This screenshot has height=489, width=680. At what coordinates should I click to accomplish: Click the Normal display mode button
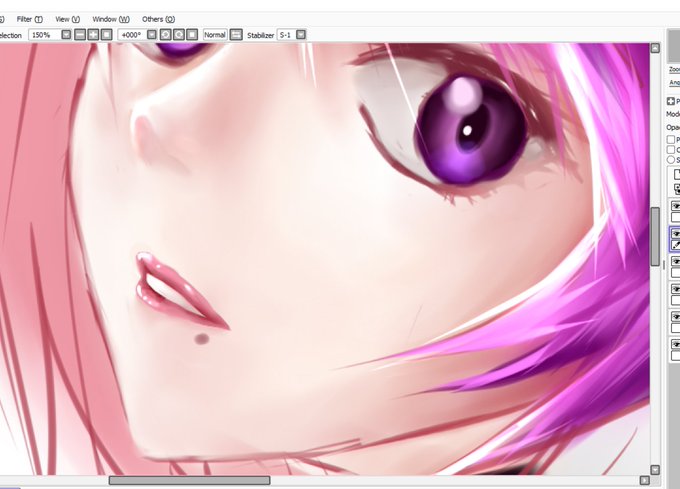pyautogui.click(x=215, y=35)
